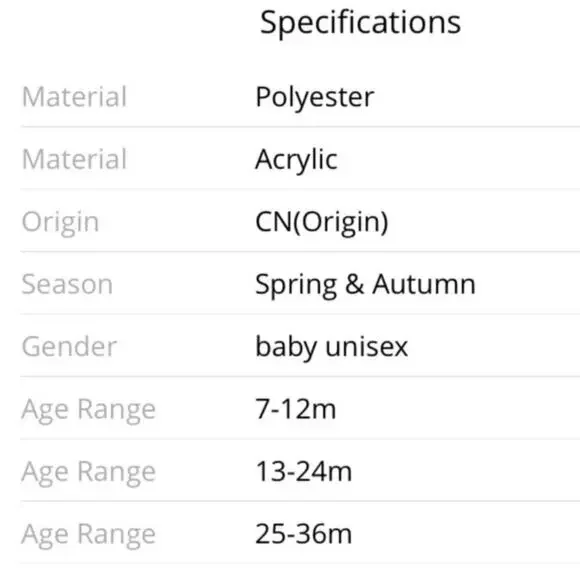This screenshot has width=580, height=580.
Task: Click the Gender label
Action: (x=70, y=347)
